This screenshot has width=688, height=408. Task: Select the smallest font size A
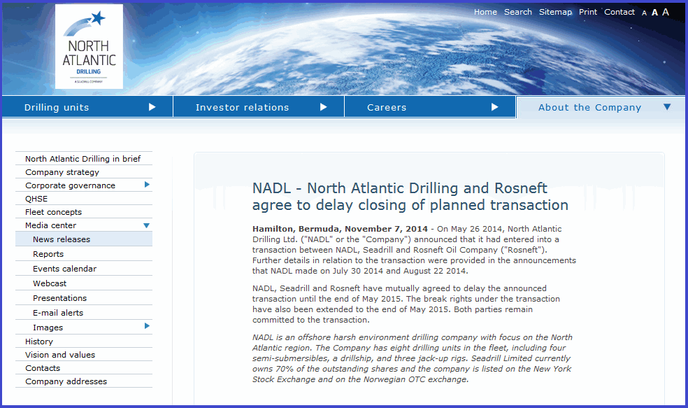click(x=644, y=13)
